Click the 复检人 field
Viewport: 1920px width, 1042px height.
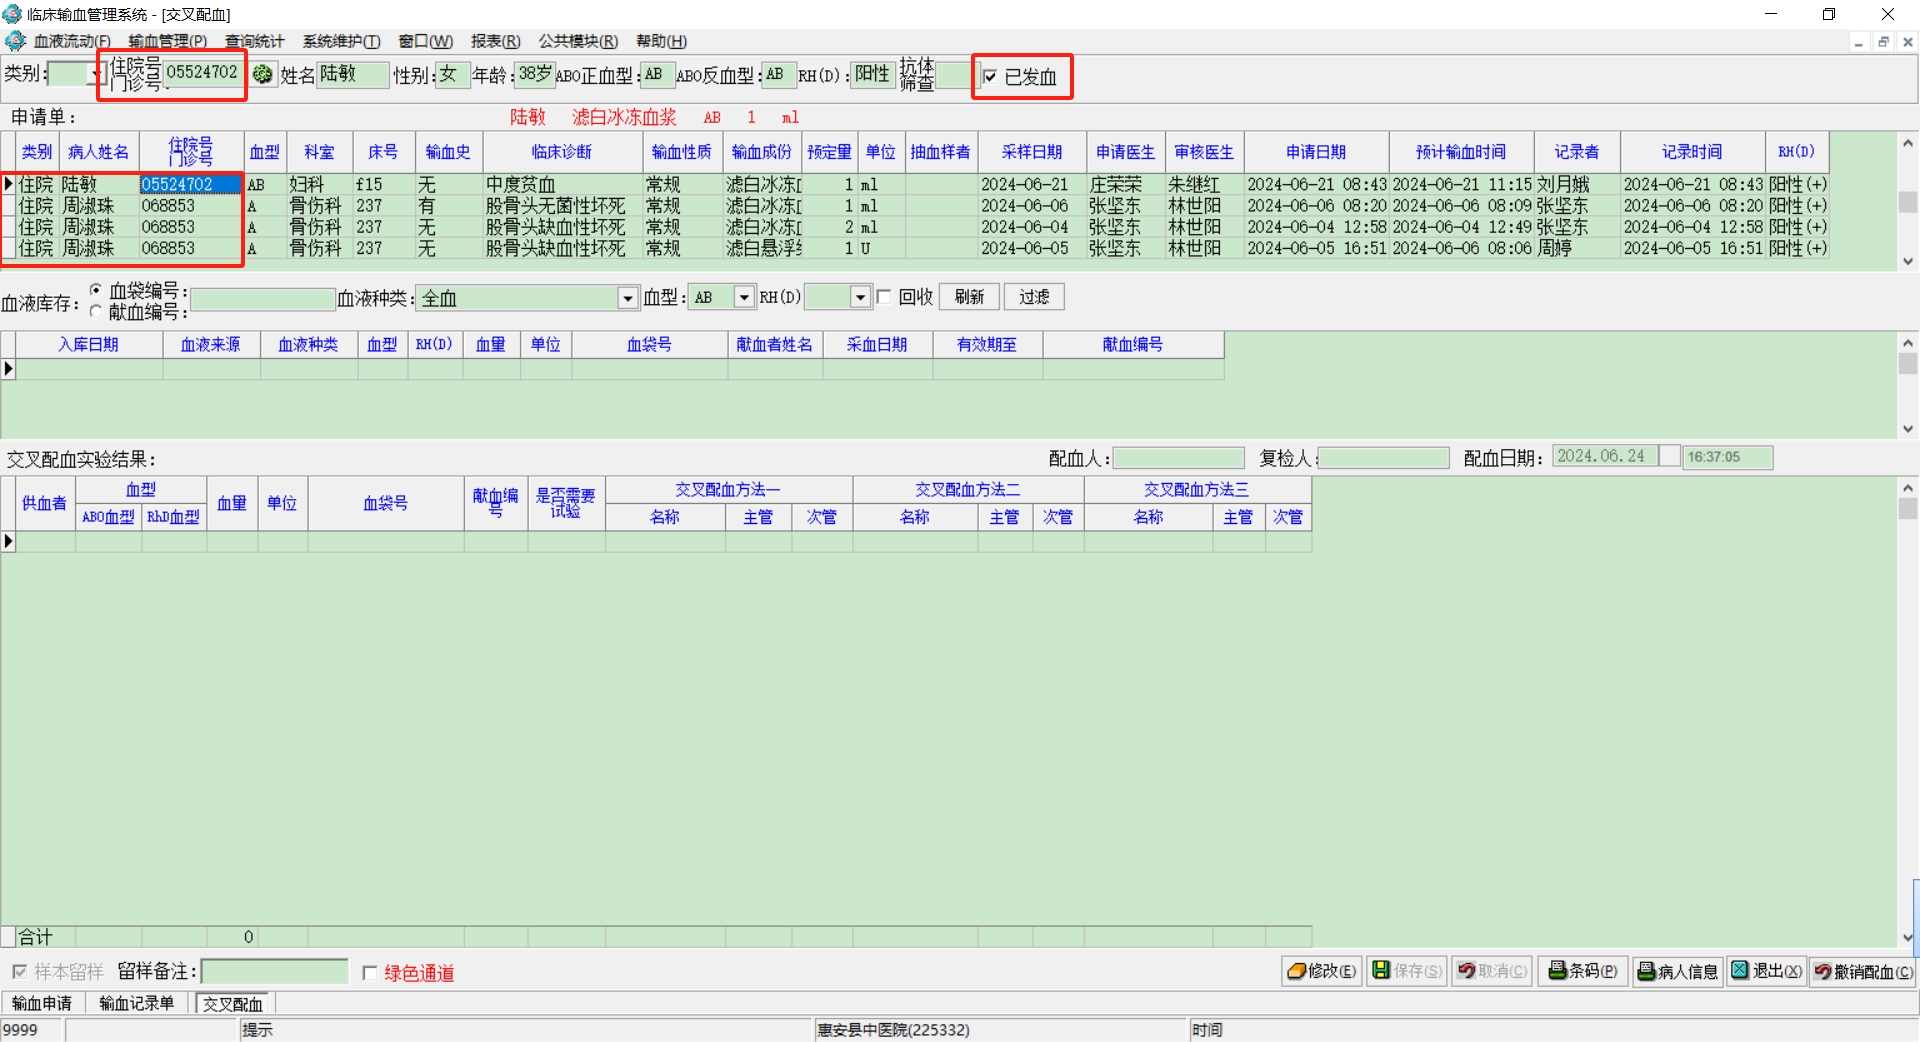[x=1384, y=457]
